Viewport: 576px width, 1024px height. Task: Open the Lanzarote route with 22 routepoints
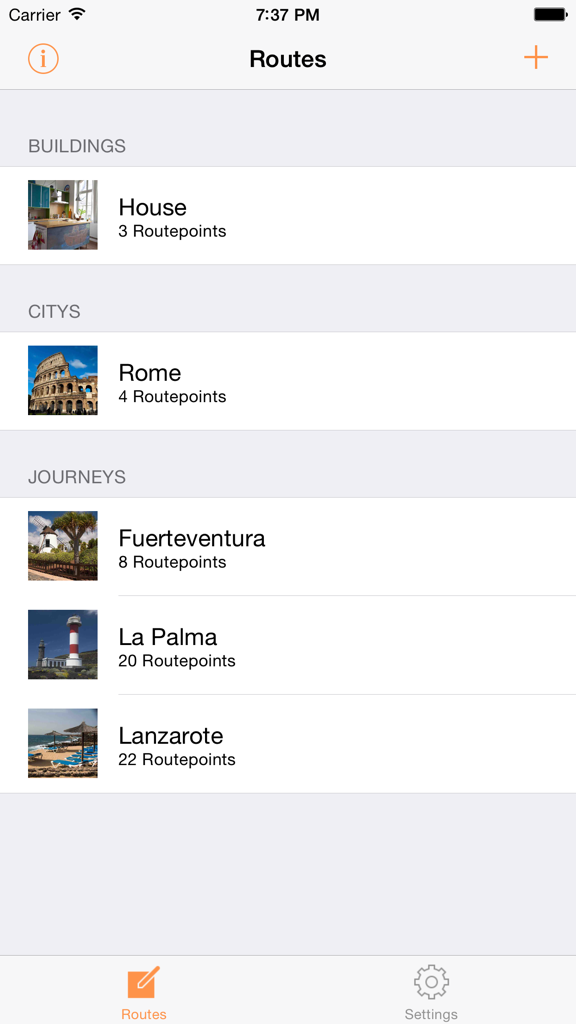click(288, 744)
